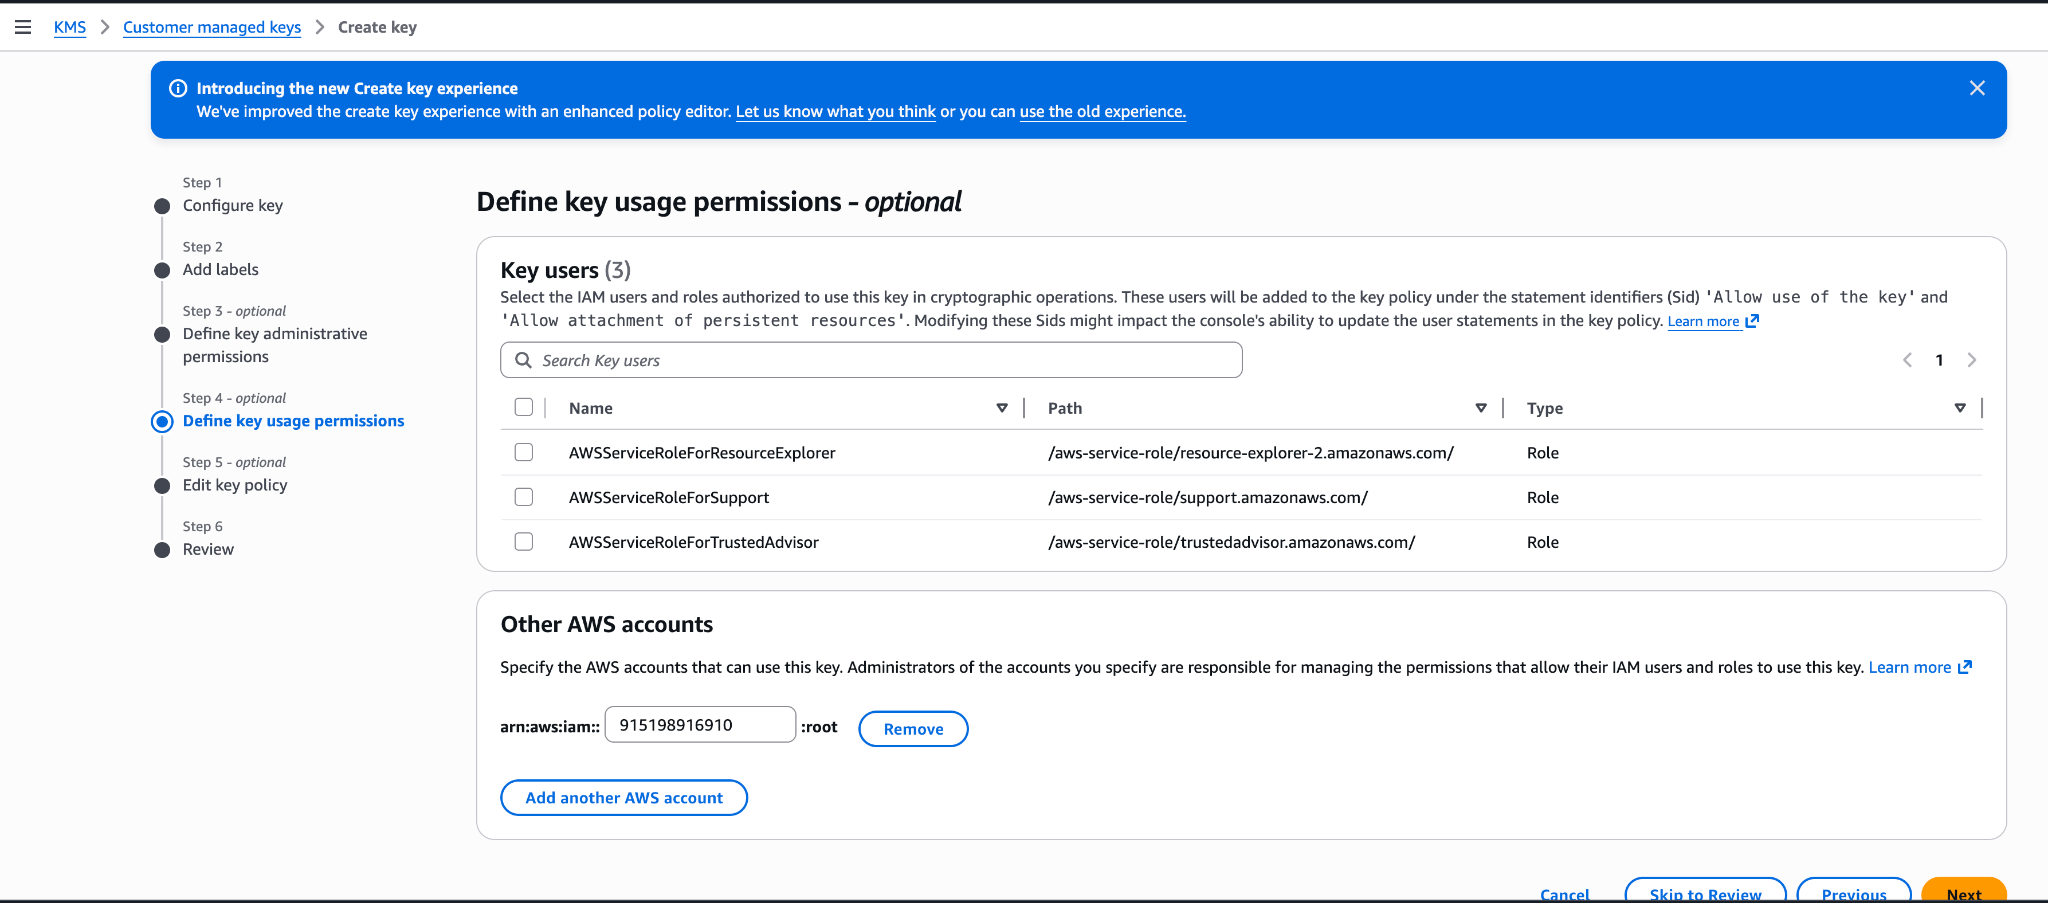
Task: Click the search magnifier icon in Key users
Action: [x=523, y=360]
